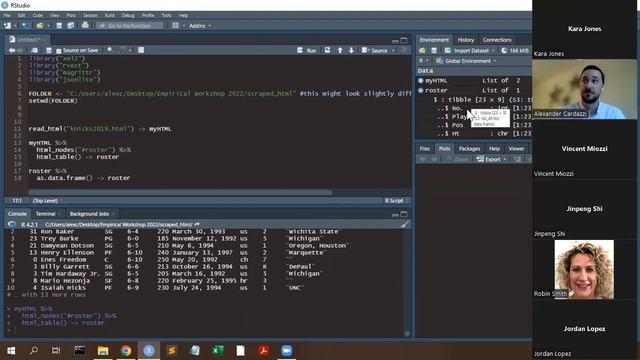Open the Viewer tab
Image resolution: width=640 pixels, height=360 pixels.
[x=516, y=149]
